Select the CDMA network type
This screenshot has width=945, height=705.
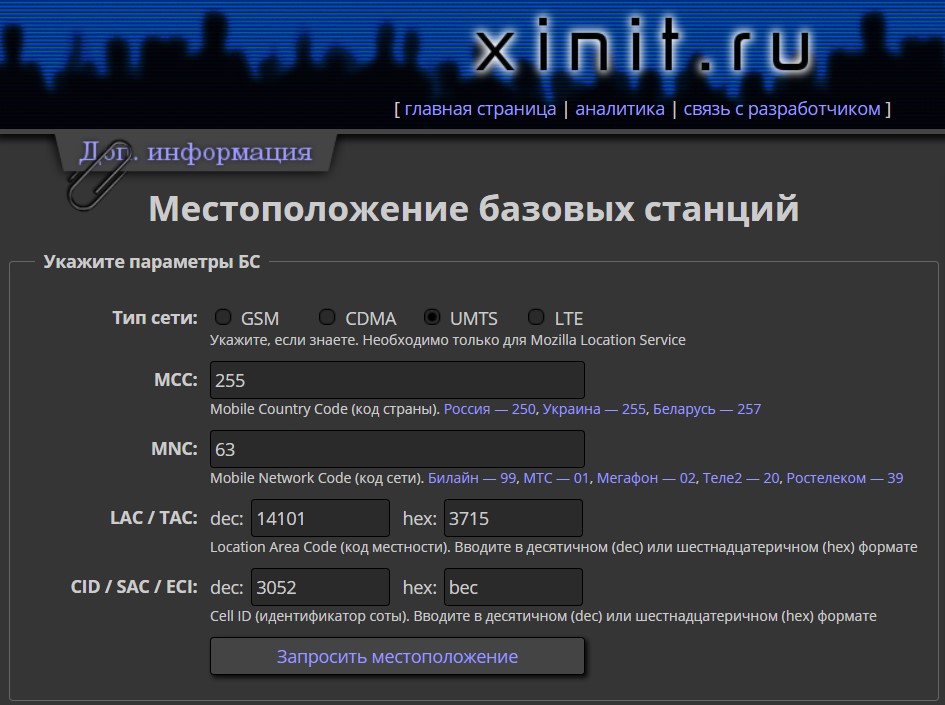point(327,317)
